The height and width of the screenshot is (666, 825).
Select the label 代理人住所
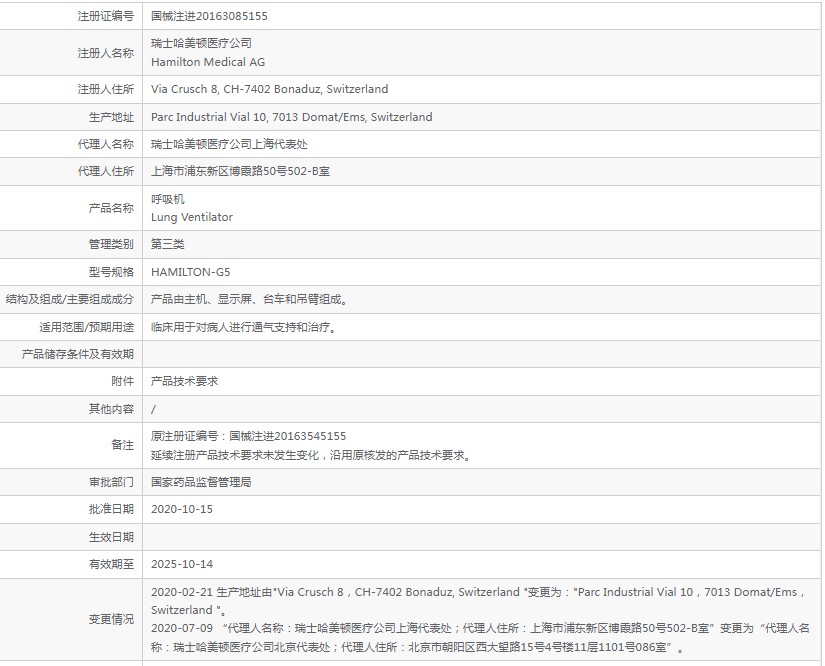pos(106,171)
